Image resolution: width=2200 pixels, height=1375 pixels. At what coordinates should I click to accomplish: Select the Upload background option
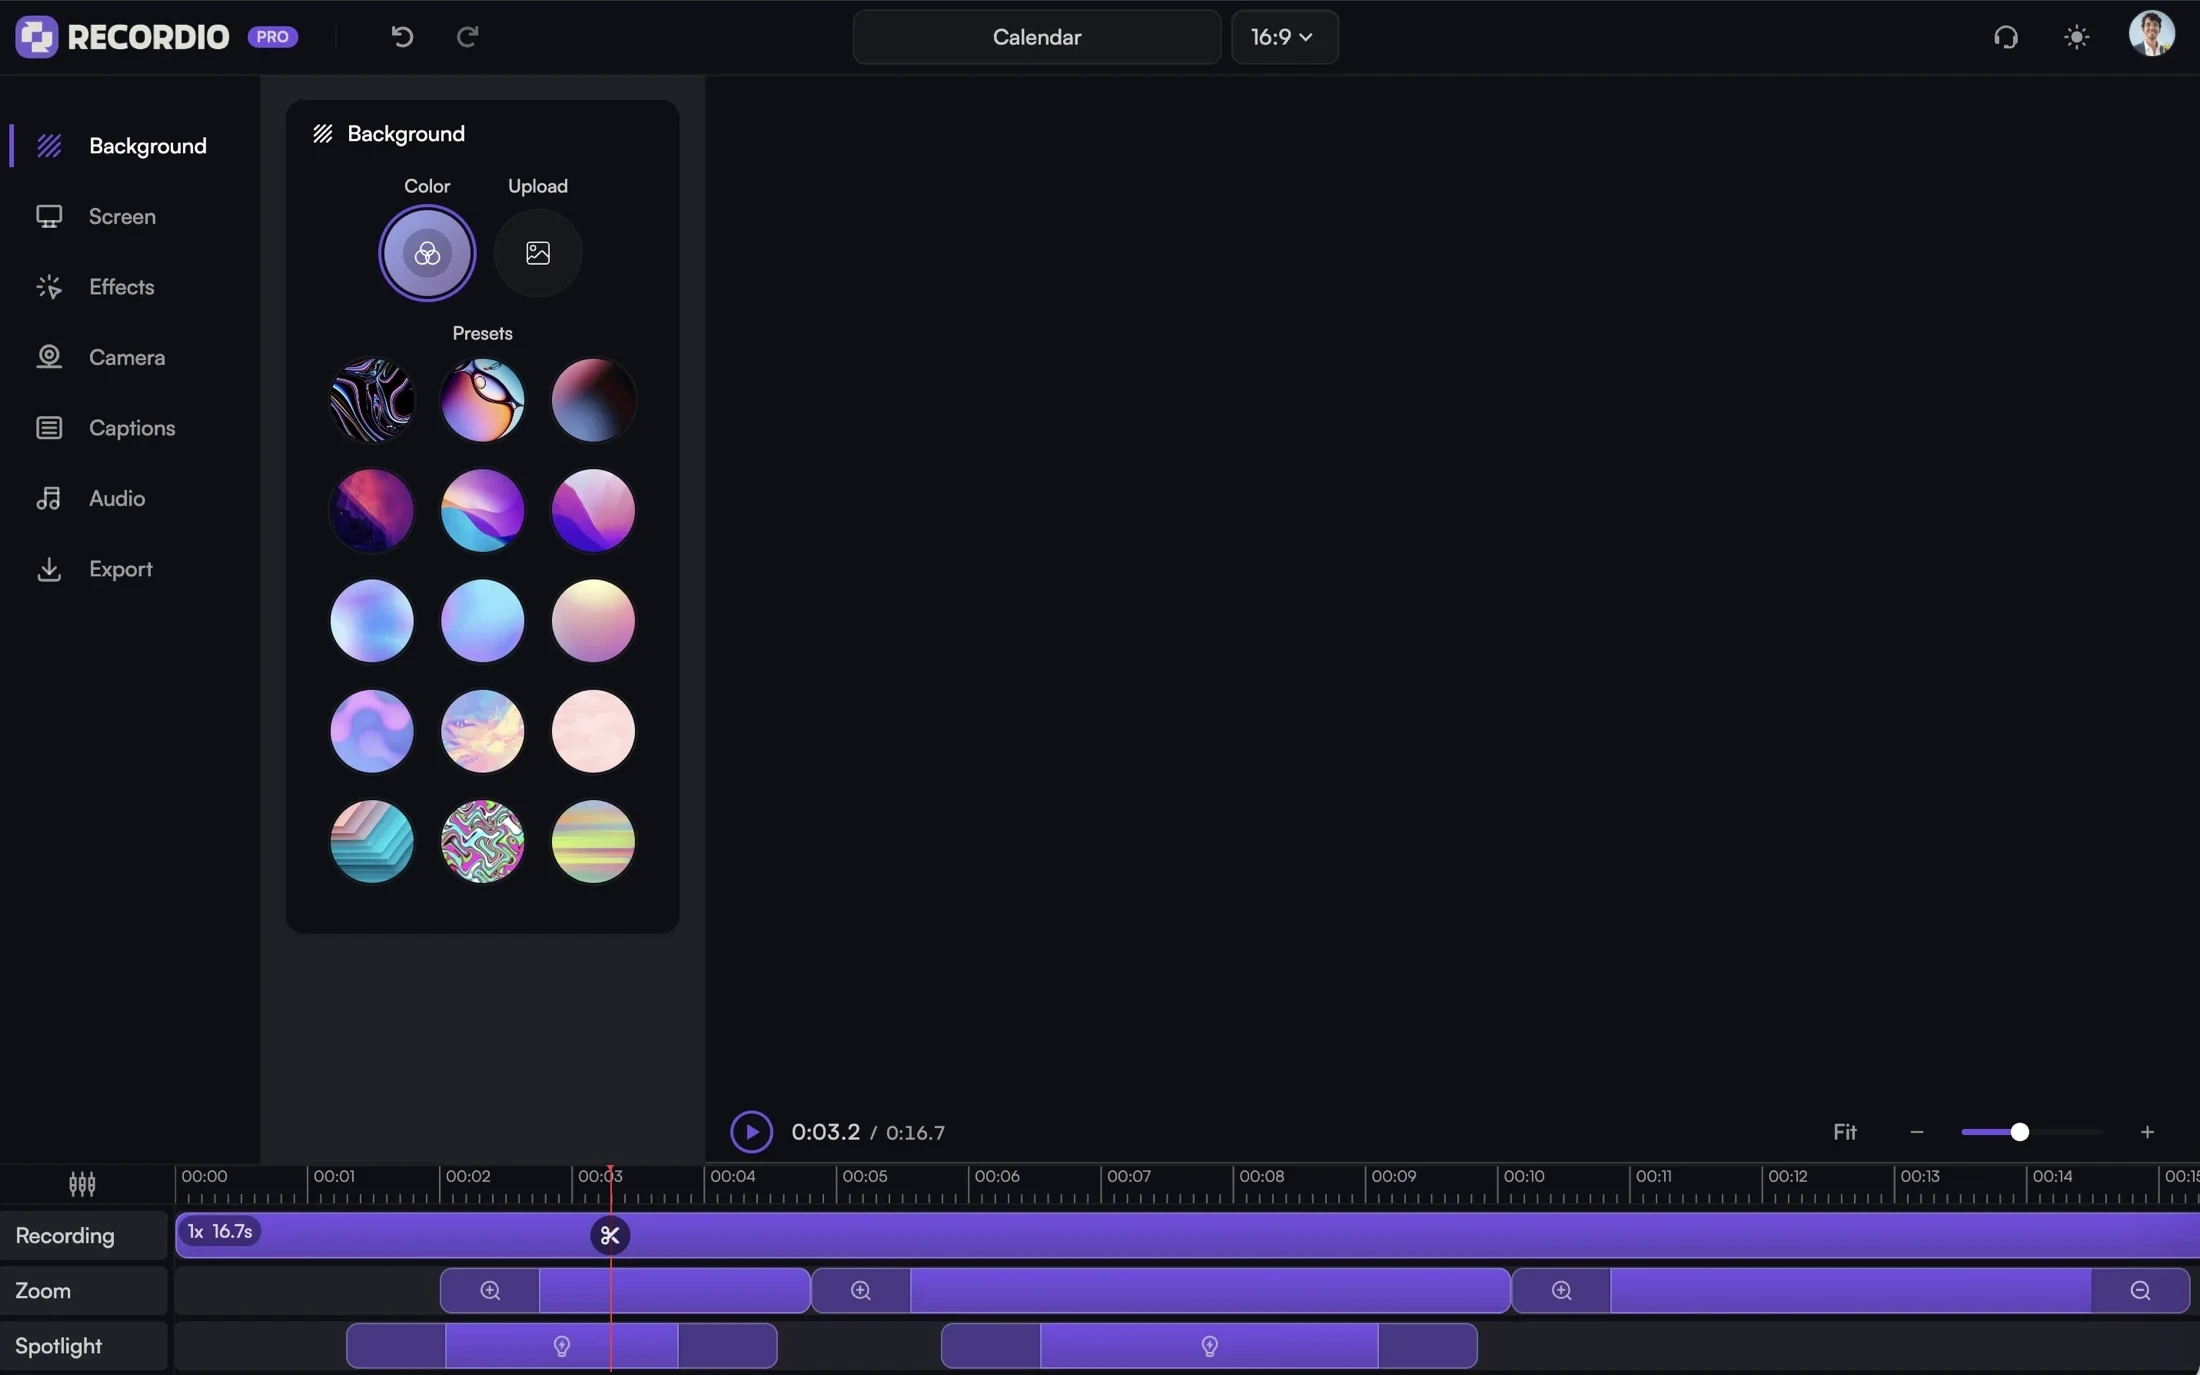tap(538, 253)
